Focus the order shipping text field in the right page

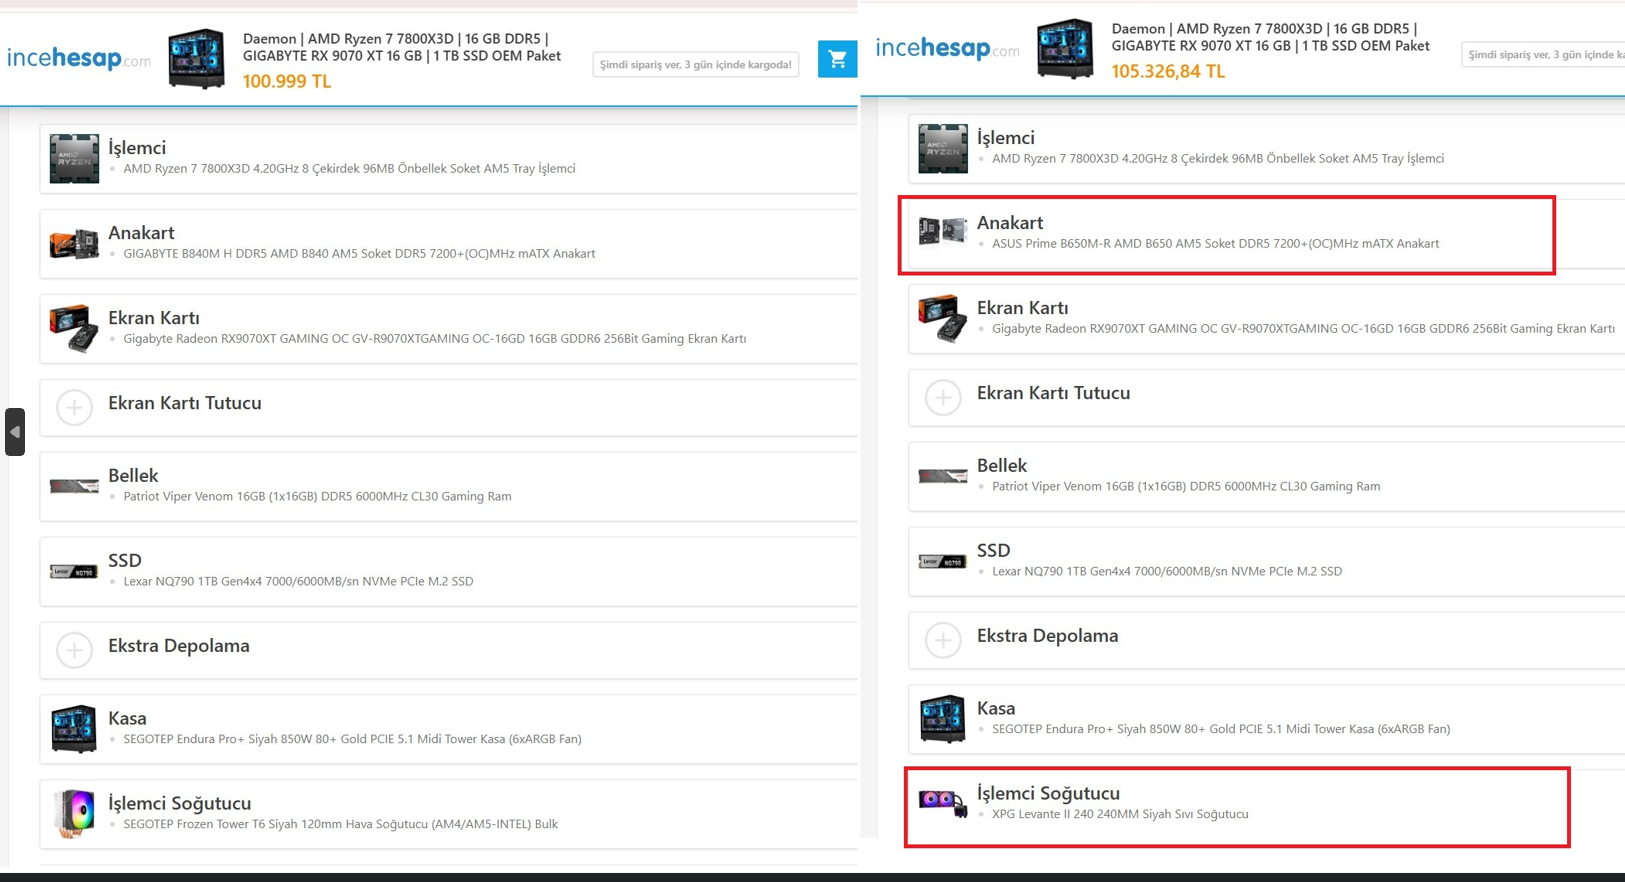click(x=1543, y=55)
